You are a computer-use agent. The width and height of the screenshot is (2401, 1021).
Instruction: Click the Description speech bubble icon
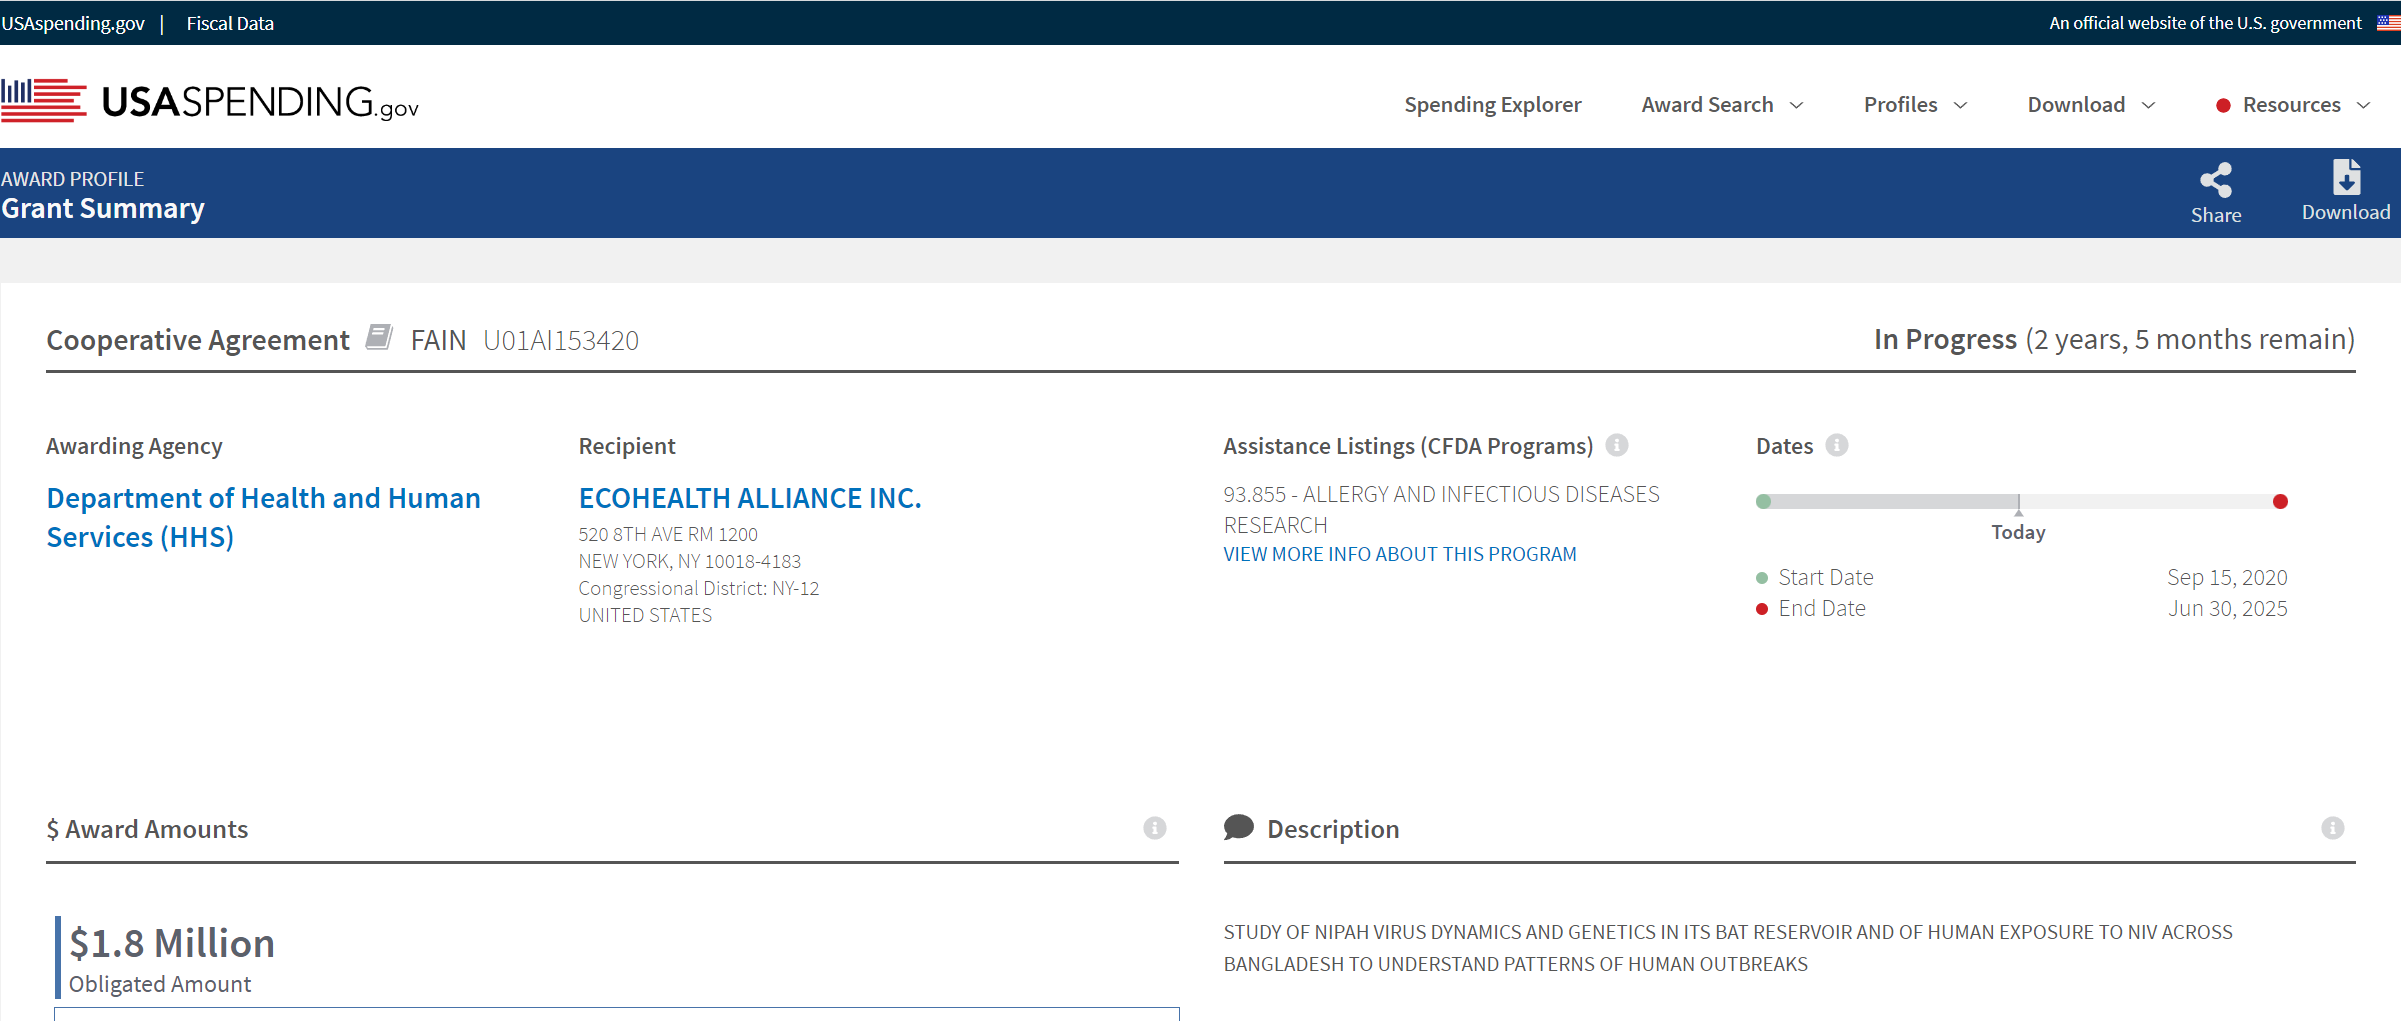(1238, 827)
